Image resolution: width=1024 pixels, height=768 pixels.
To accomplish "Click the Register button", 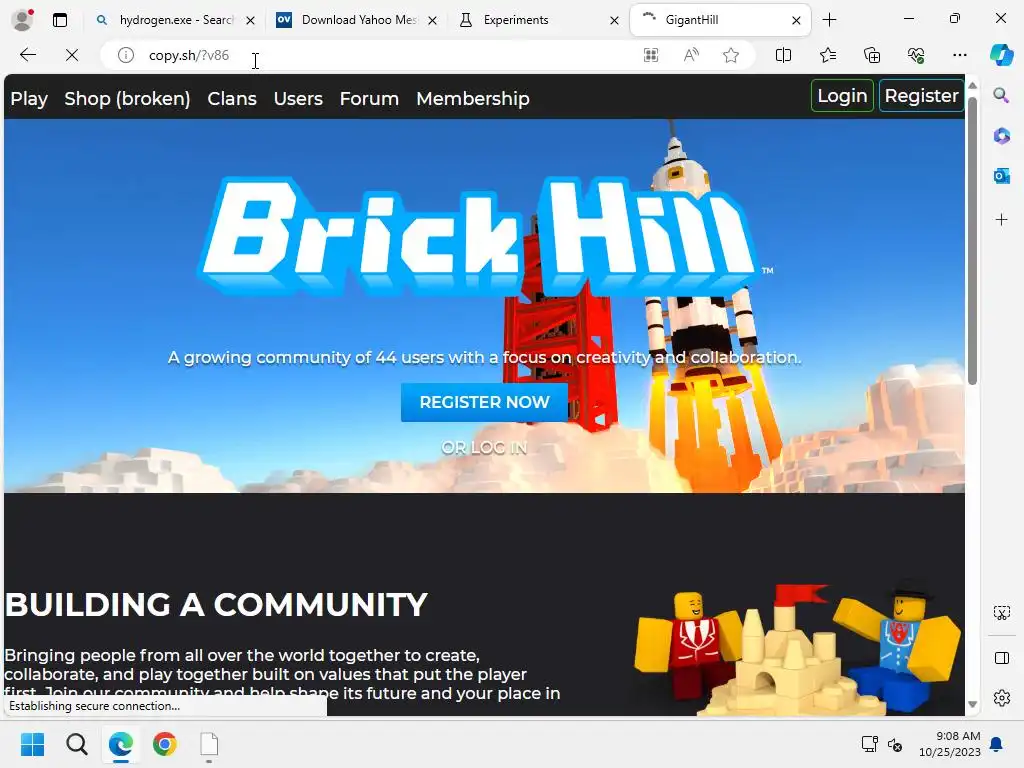I will coord(921,95).
